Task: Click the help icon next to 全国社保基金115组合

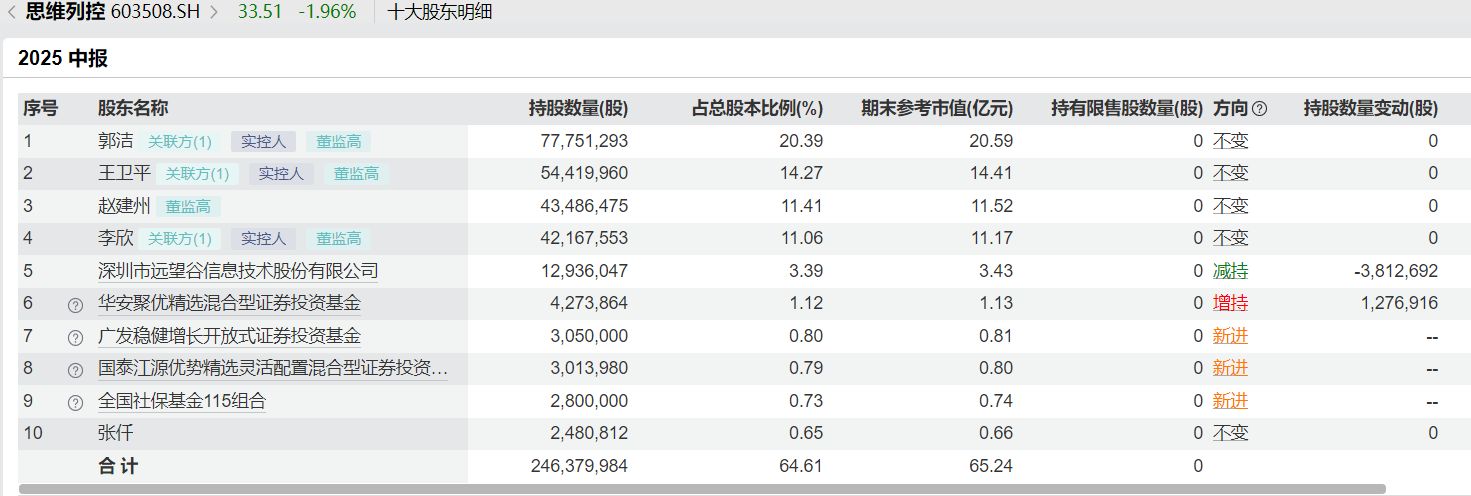Action: 75,404
